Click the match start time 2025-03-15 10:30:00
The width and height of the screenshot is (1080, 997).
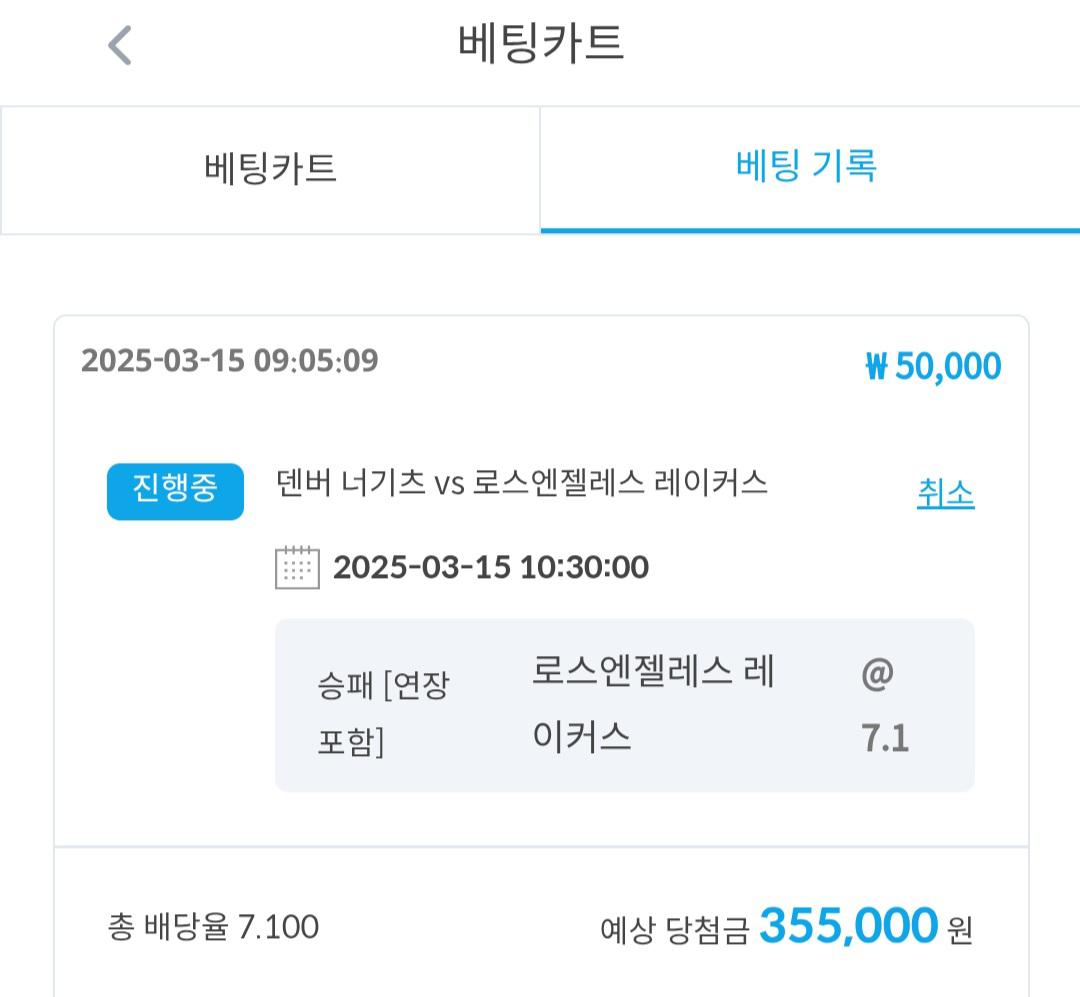click(x=491, y=567)
